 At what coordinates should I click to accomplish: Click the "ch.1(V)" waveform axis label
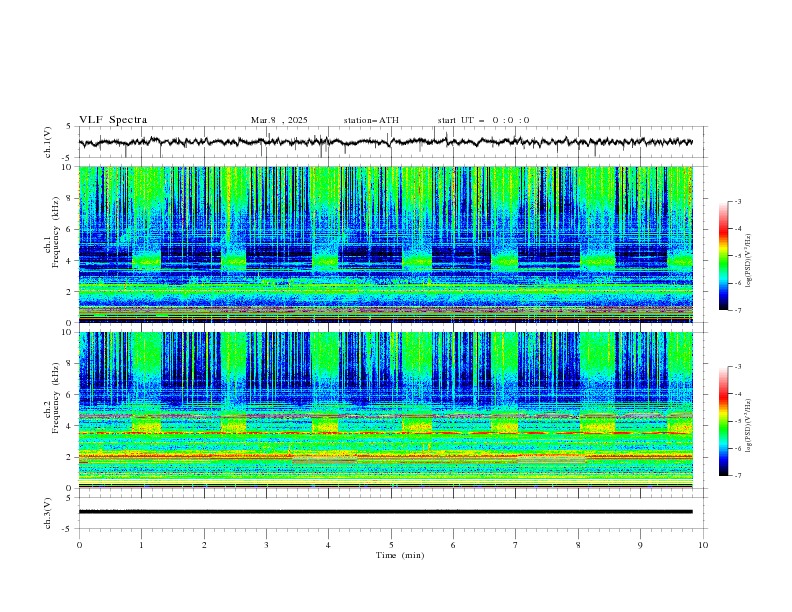[48, 142]
